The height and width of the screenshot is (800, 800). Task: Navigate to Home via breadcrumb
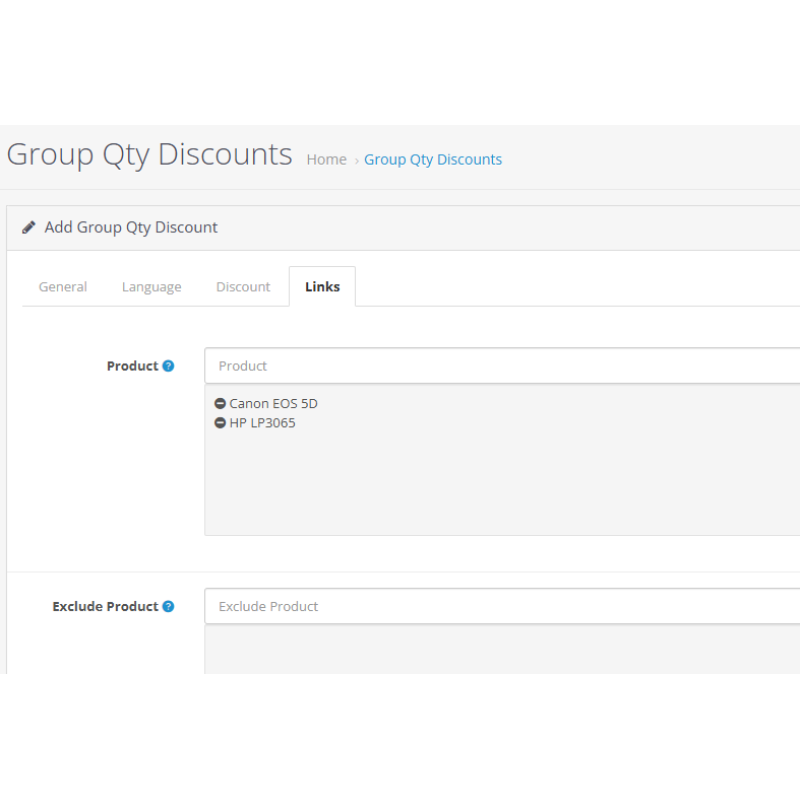click(x=326, y=160)
